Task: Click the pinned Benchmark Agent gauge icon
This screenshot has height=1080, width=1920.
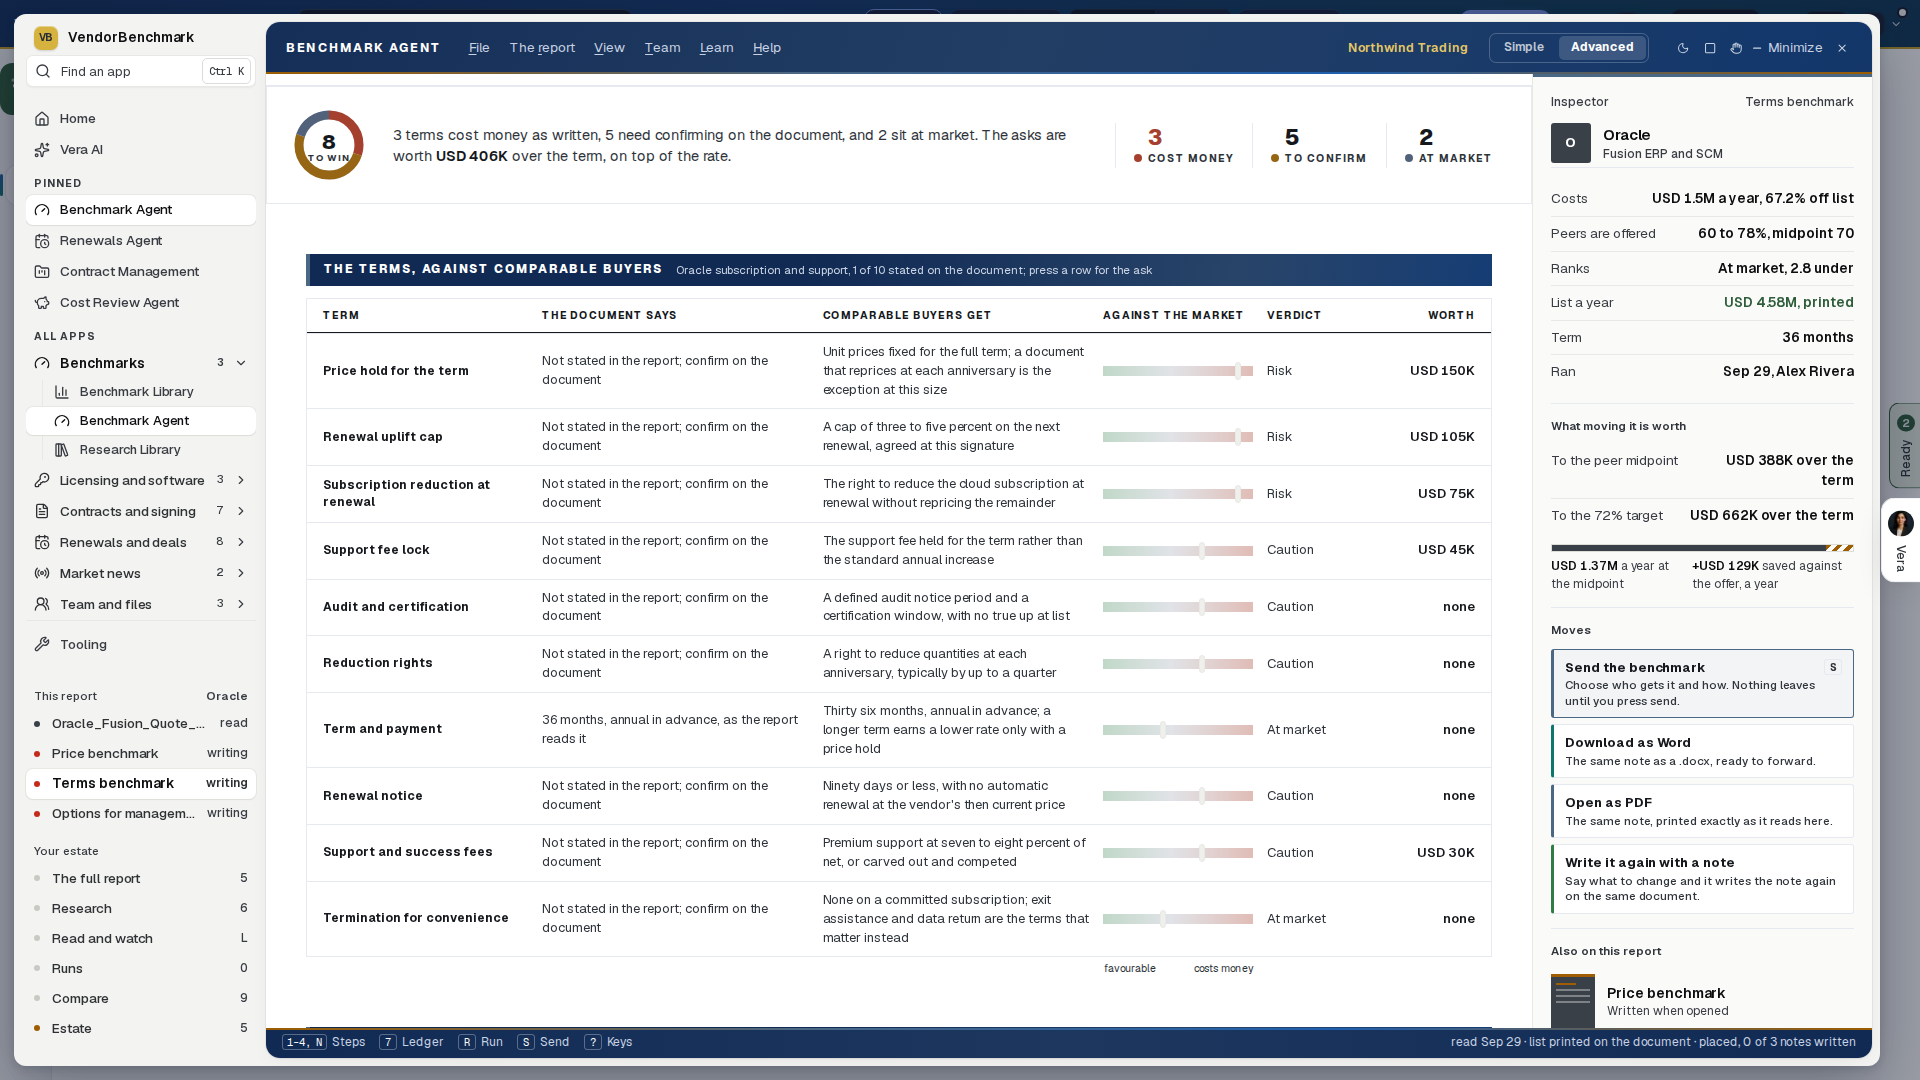Action: click(42, 210)
